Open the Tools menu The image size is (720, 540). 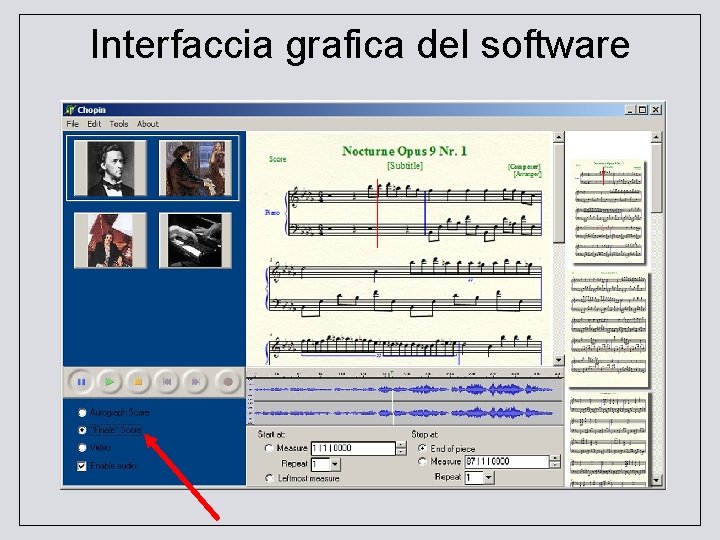click(x=118, y=124)
